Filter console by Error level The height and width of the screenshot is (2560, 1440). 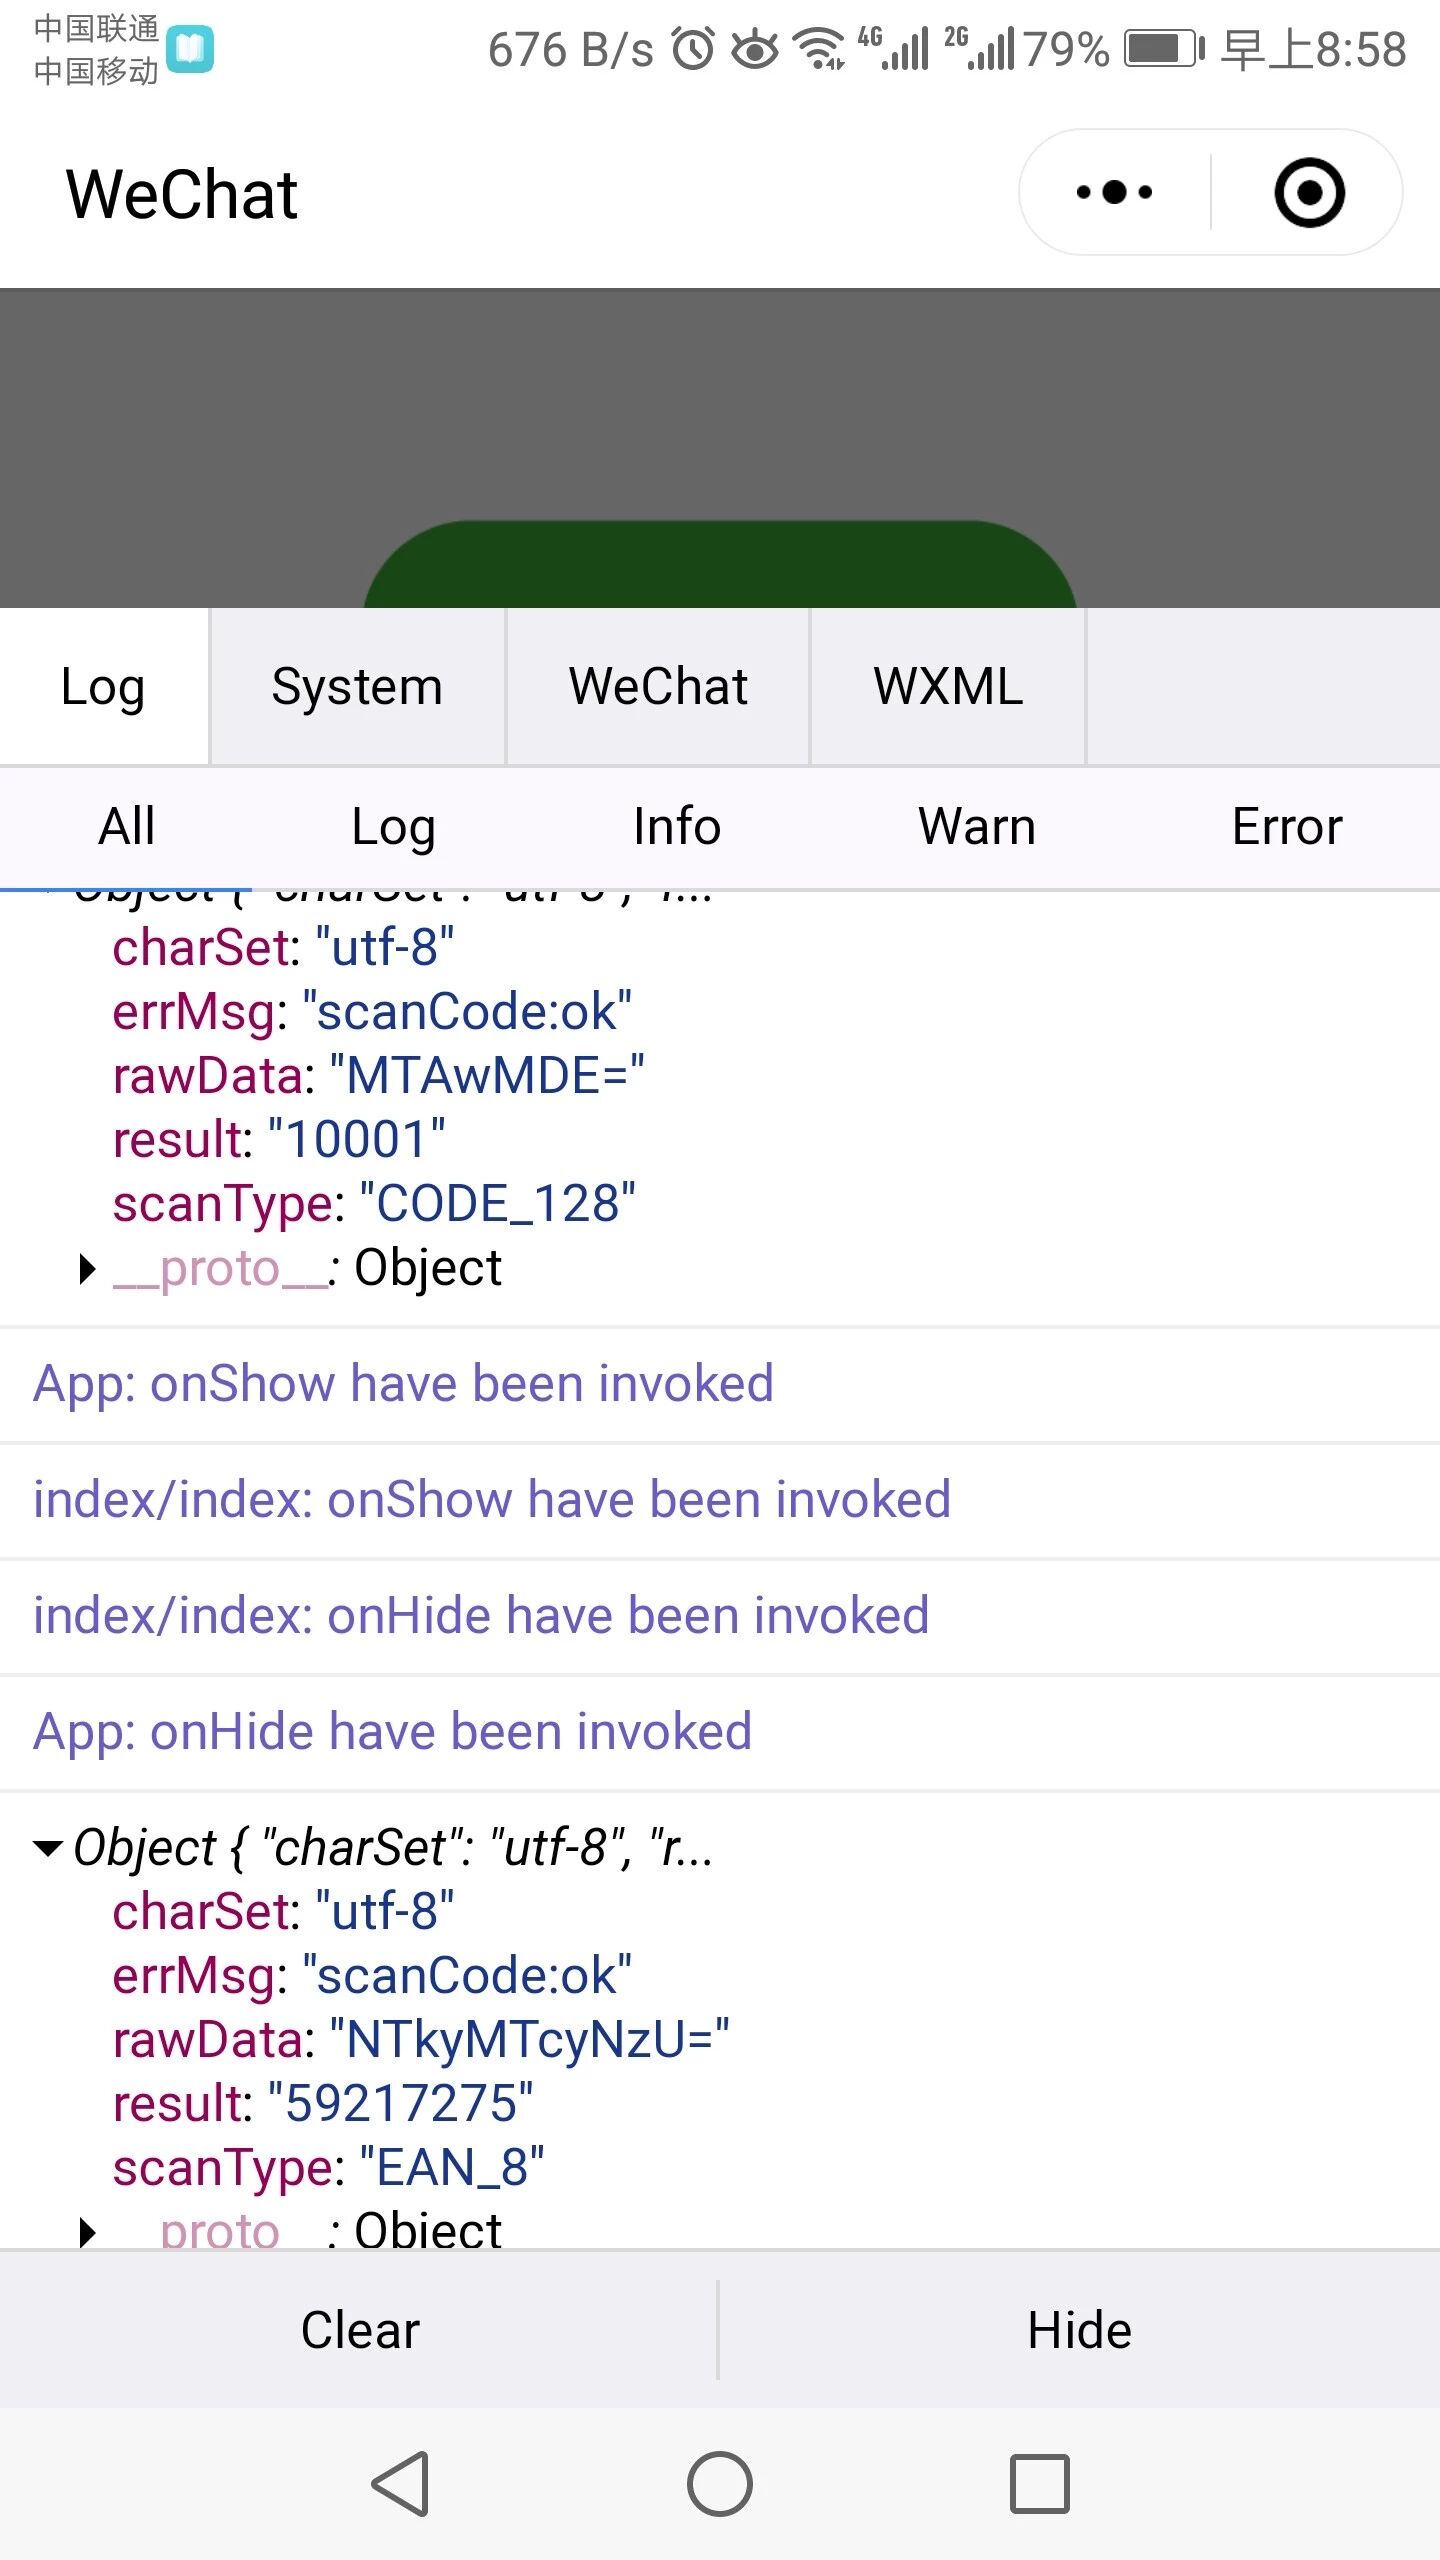click(1286, 827)
